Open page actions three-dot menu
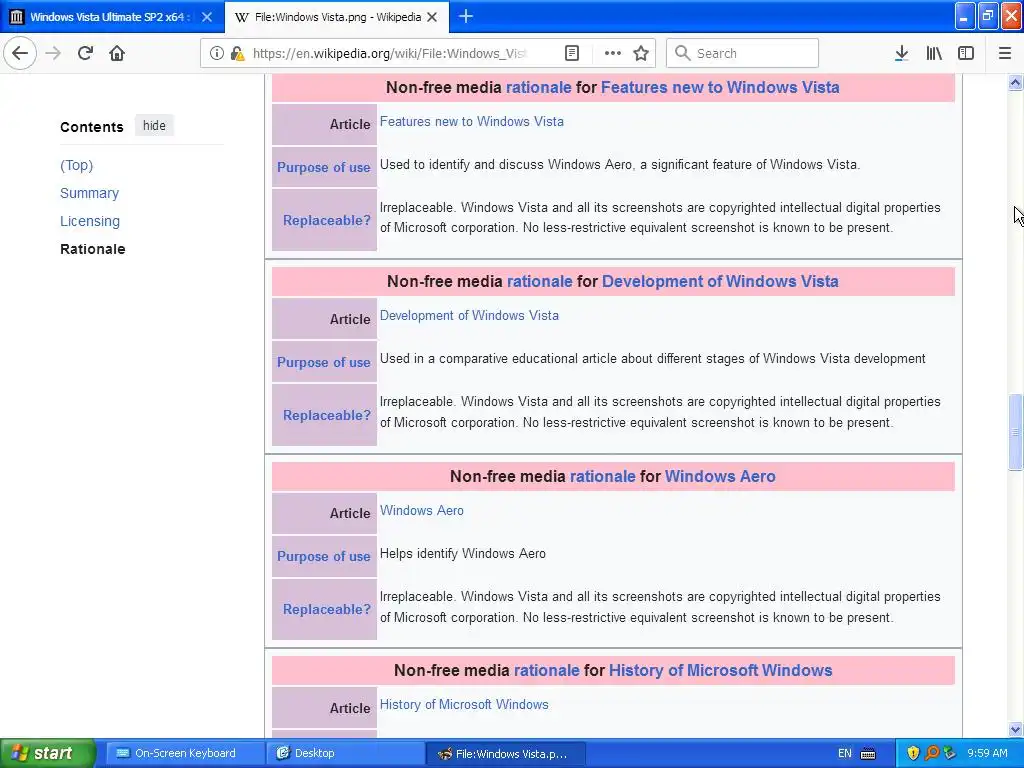 612,54
